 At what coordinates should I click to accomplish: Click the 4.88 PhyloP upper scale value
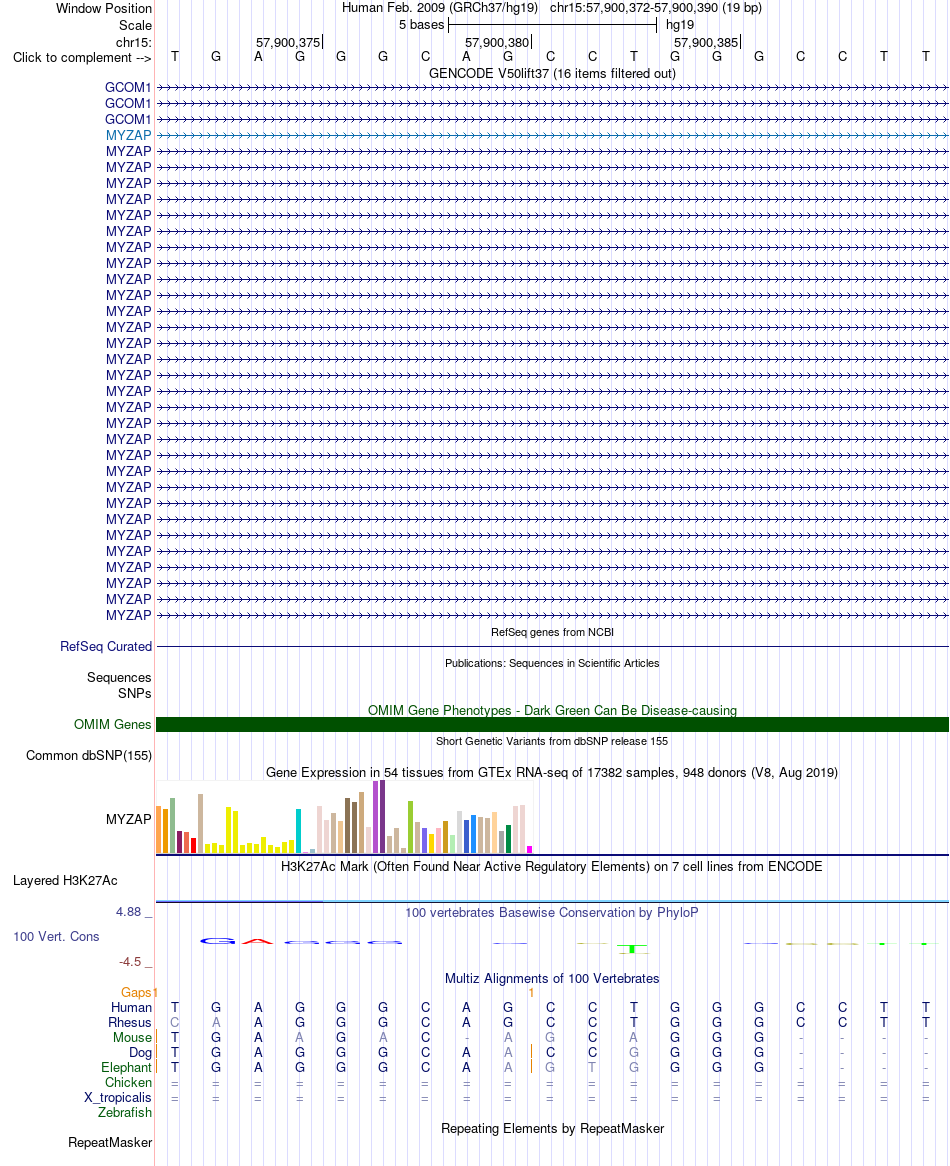coord(129,912)
